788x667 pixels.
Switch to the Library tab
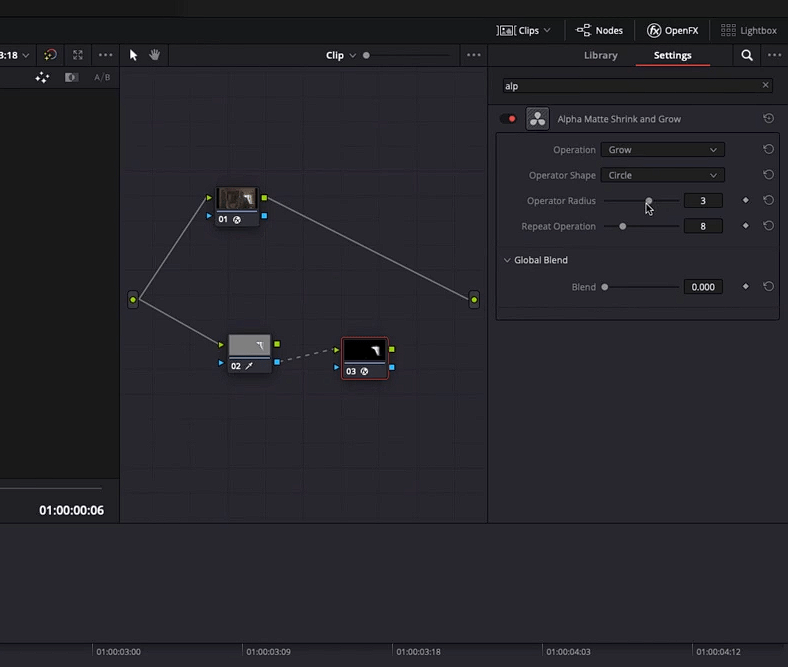click(600, 56)
